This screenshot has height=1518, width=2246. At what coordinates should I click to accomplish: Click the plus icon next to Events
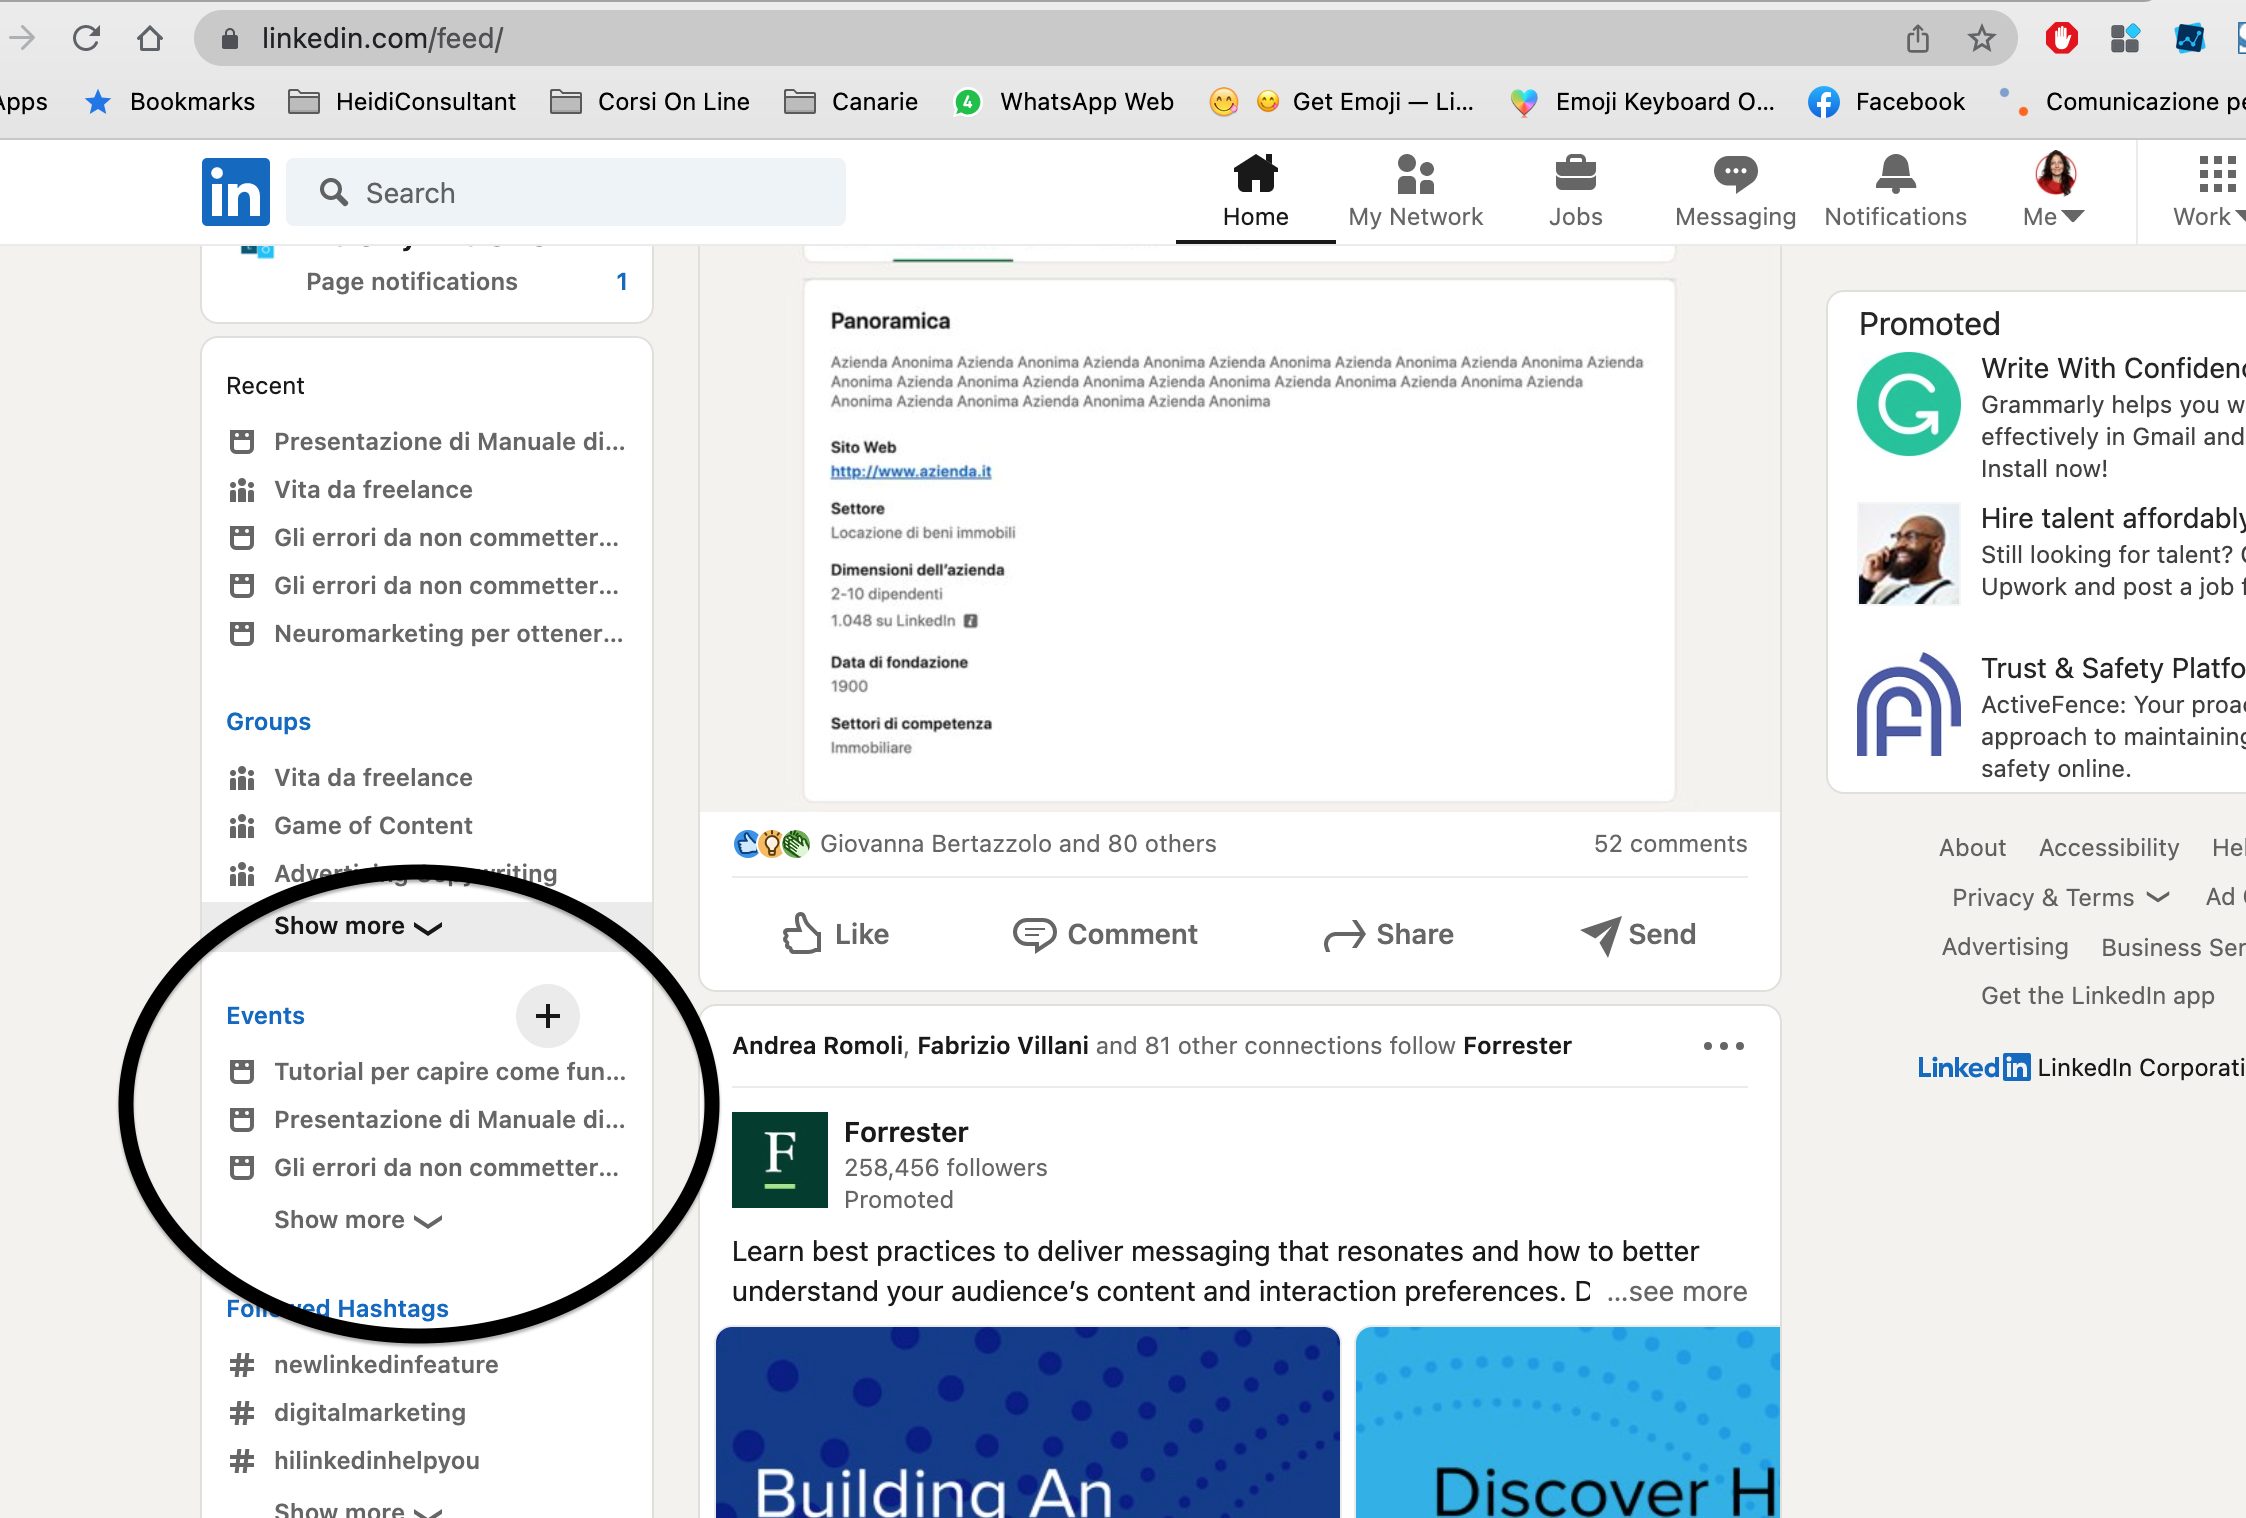tap(547, 1016)
